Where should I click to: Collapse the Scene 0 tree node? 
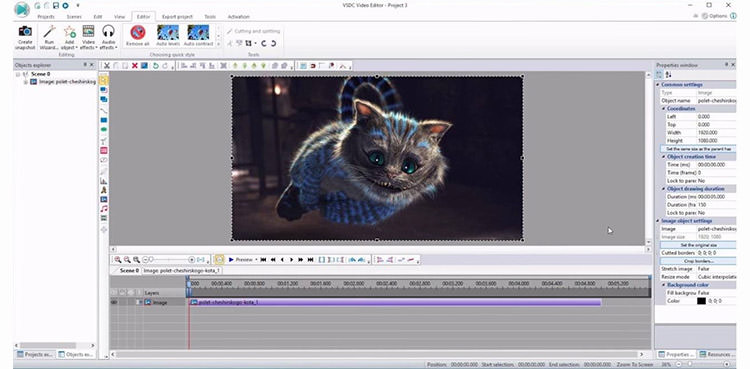coord(18,75)
